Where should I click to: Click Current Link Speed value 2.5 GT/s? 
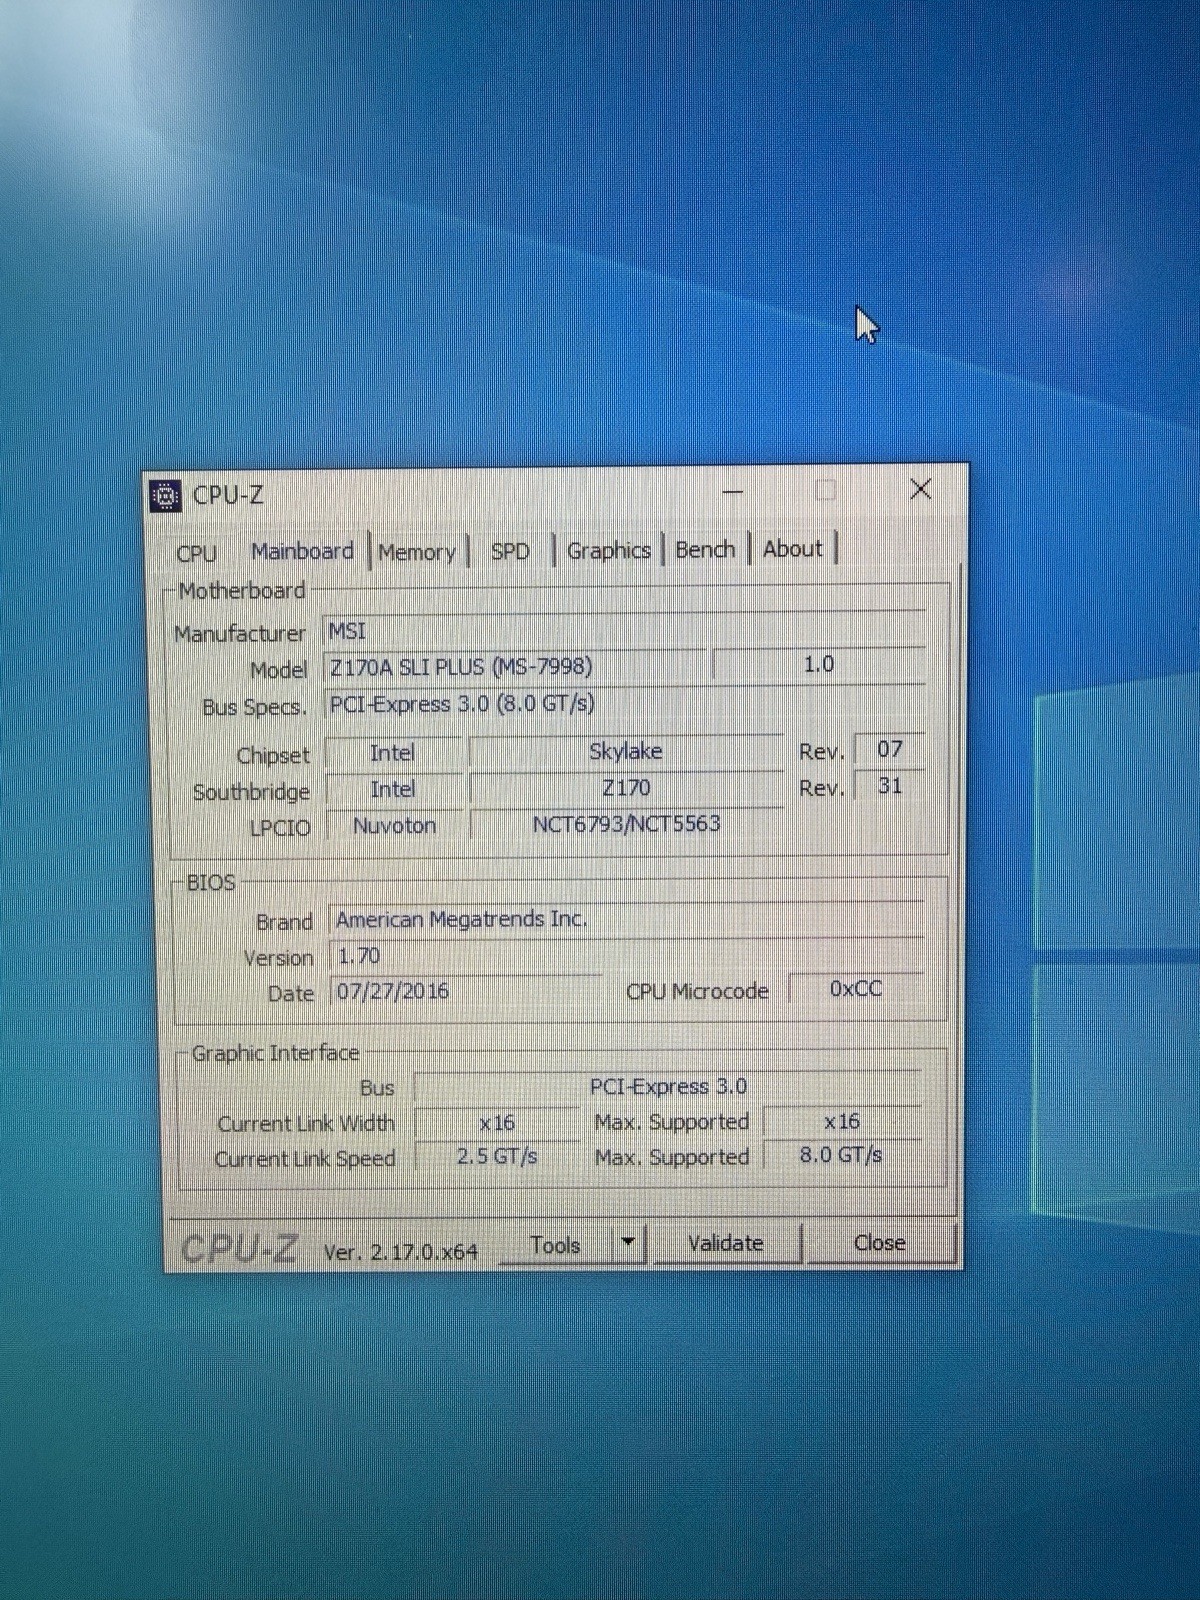(x=497, y=1156)
